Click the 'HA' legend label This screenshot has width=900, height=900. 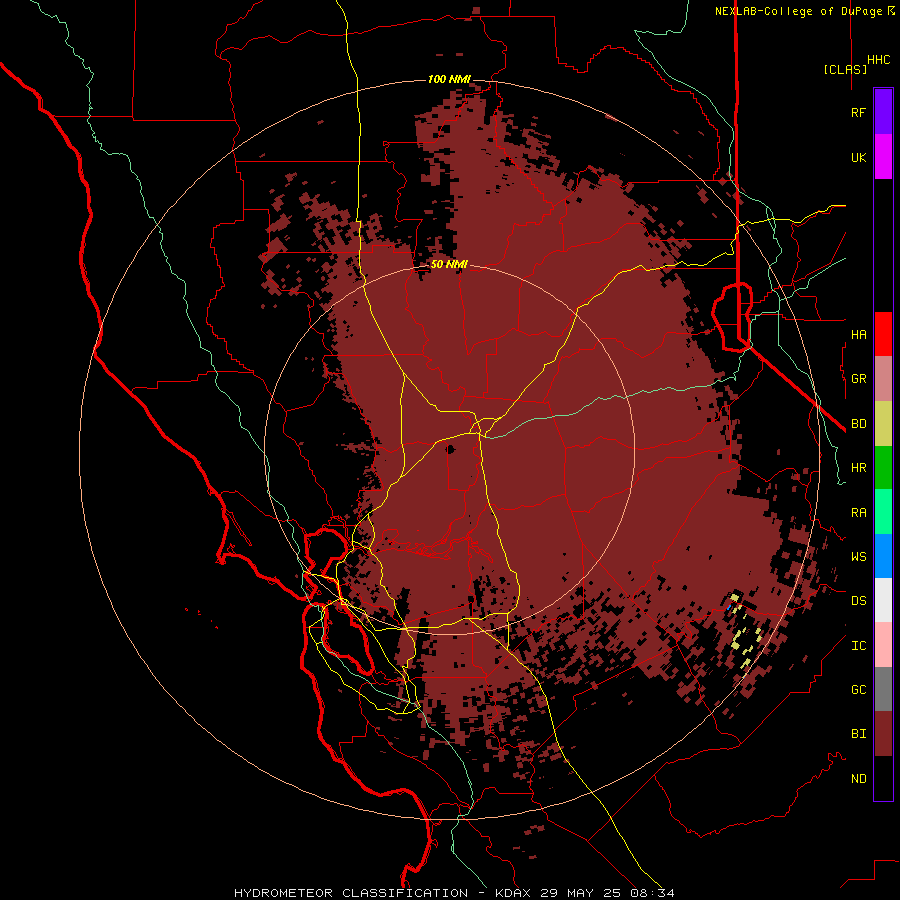click(x=858, y=334)
